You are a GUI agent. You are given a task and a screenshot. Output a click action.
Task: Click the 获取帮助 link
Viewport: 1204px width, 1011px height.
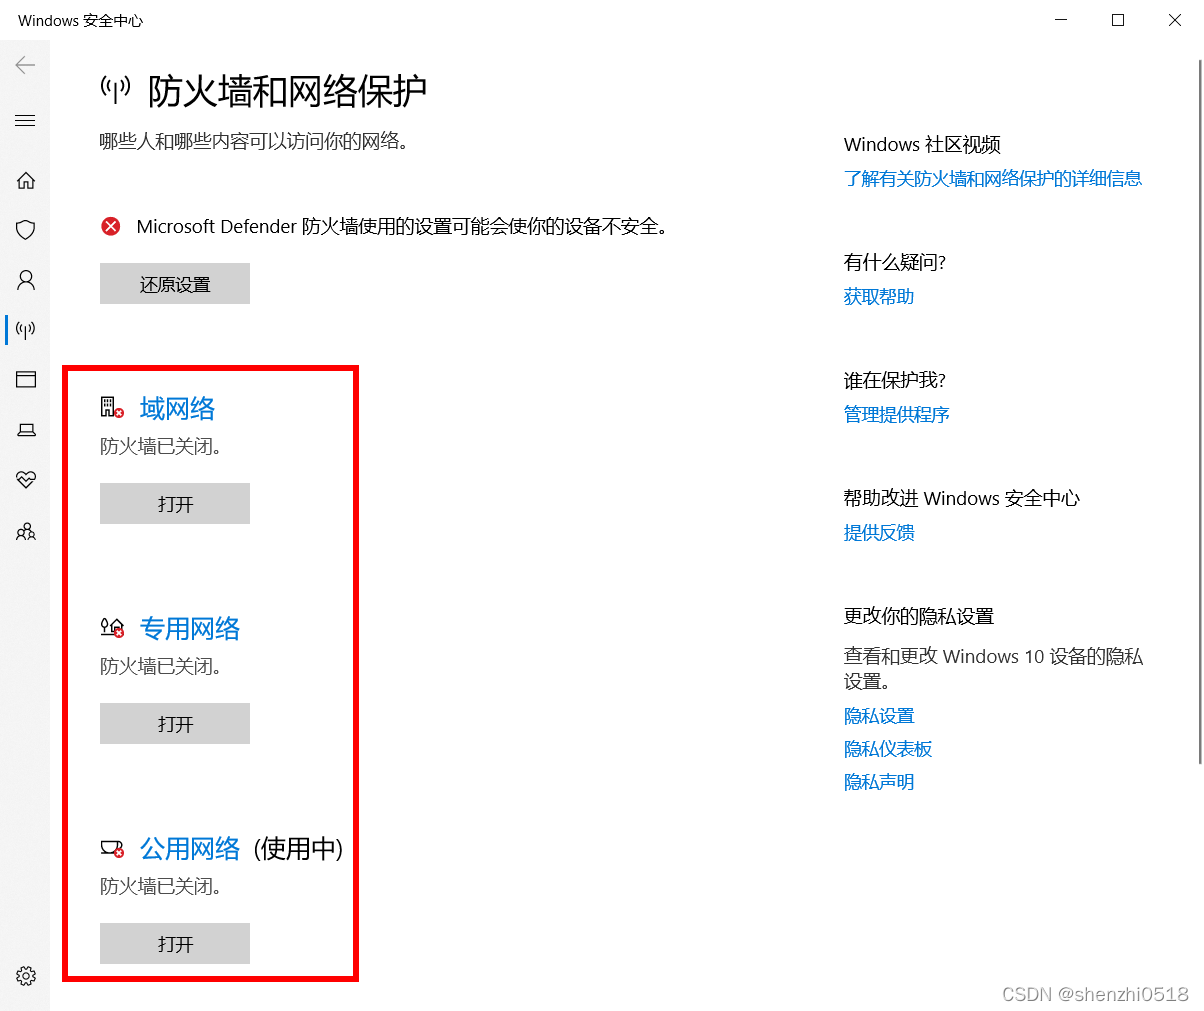[879, 297]
